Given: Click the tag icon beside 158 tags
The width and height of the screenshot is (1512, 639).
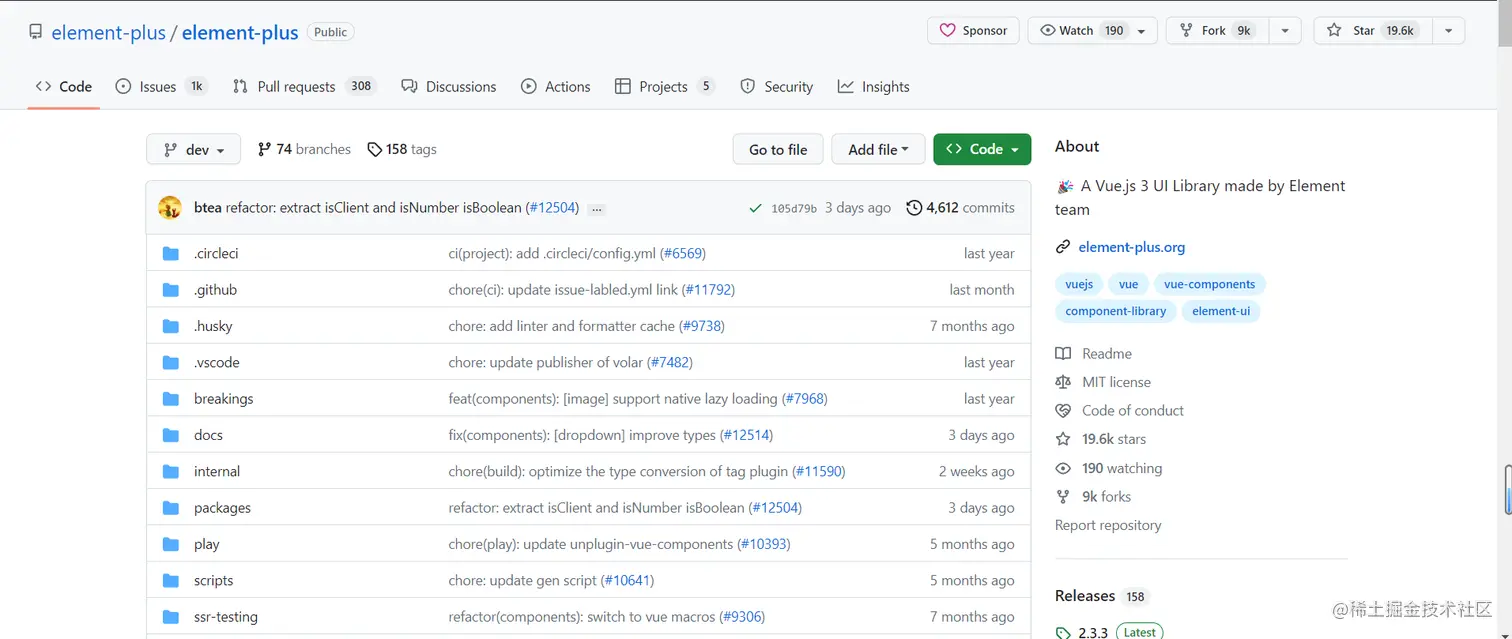Looking at the screenshot, I should tap(374, 150).
